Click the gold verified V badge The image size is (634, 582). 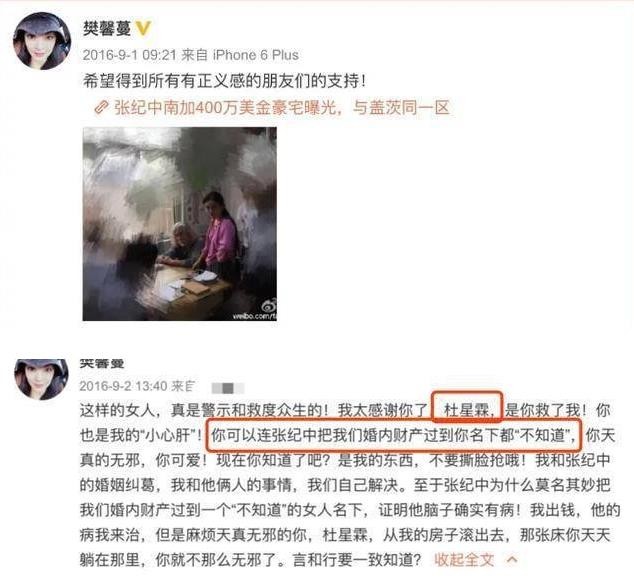click(x=143, y=29)
